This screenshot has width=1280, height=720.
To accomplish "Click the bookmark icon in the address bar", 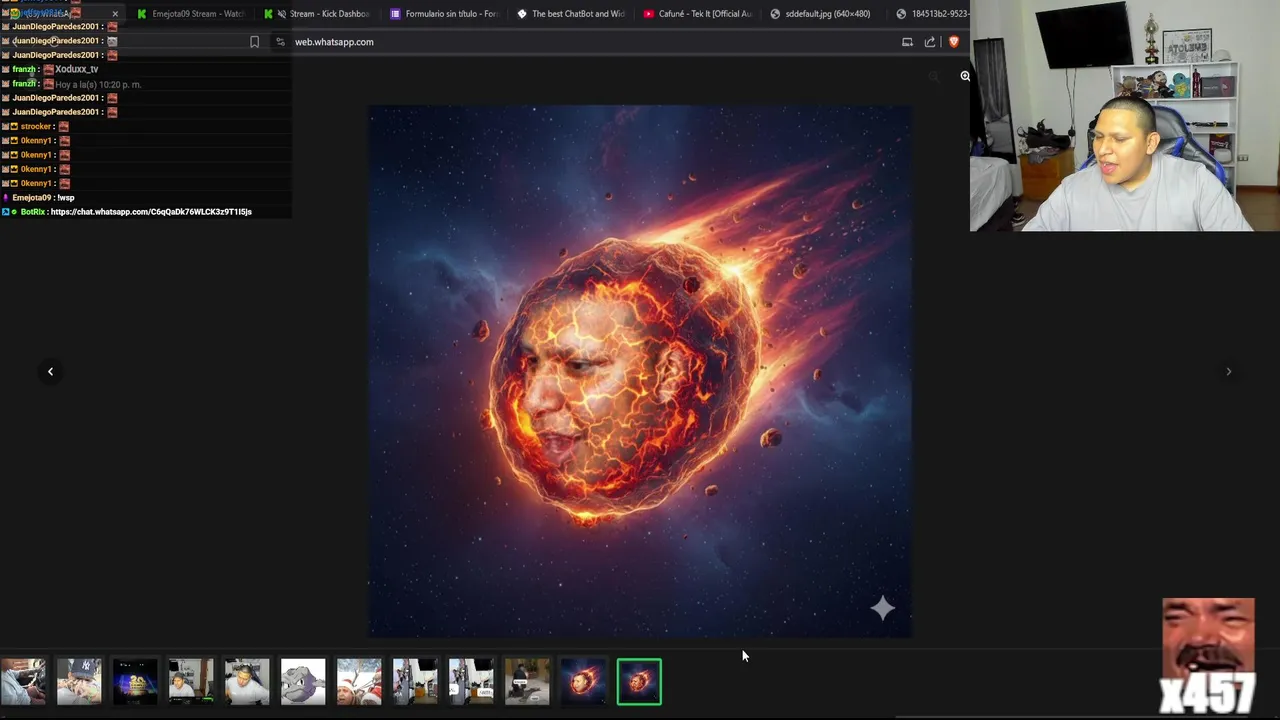I will [x=254, y=42].
